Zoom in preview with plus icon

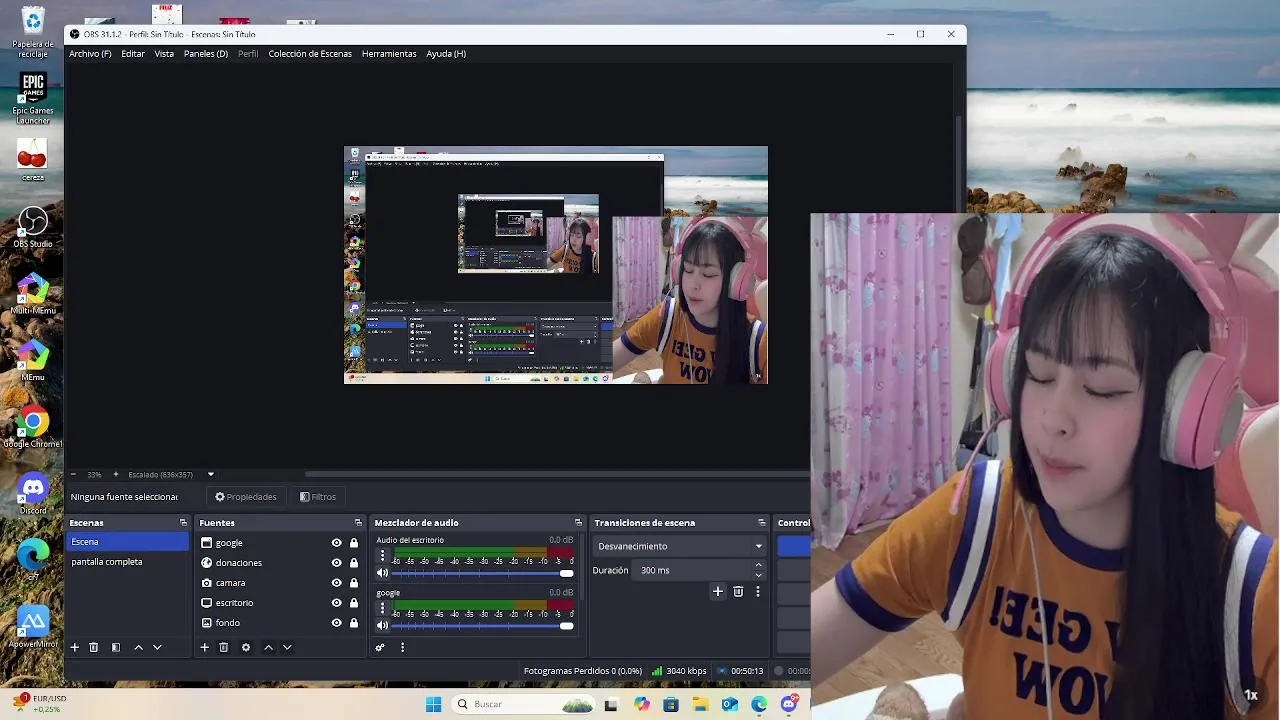[x=115, y=474]
